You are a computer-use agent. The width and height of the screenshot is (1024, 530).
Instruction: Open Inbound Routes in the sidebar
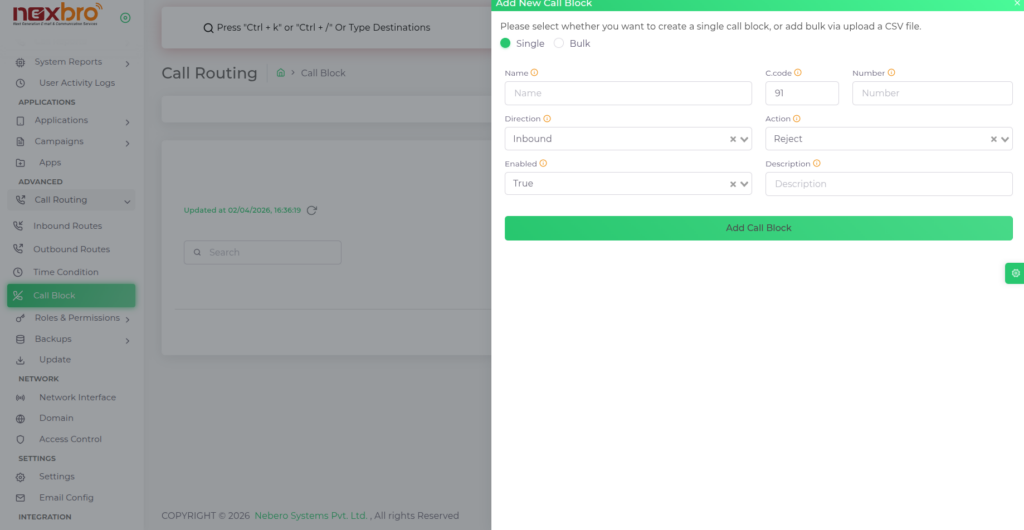pyautogui.click(x=67, y=226)
